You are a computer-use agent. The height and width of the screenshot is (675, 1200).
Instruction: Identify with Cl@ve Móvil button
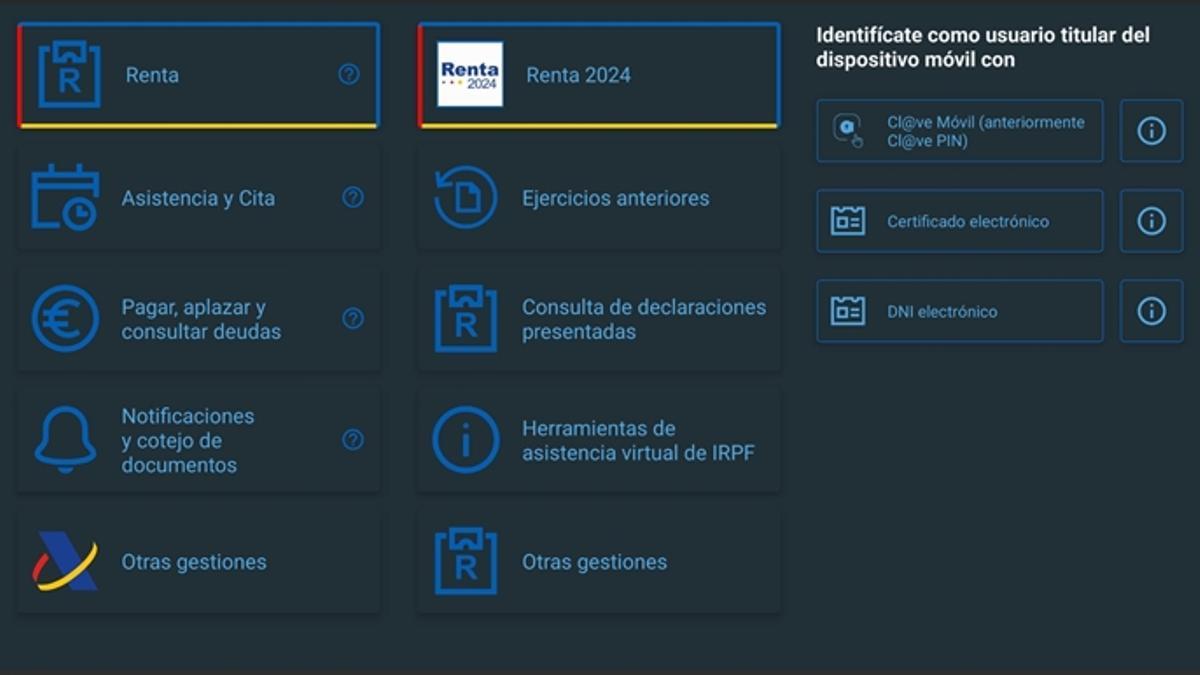[960, 131]
